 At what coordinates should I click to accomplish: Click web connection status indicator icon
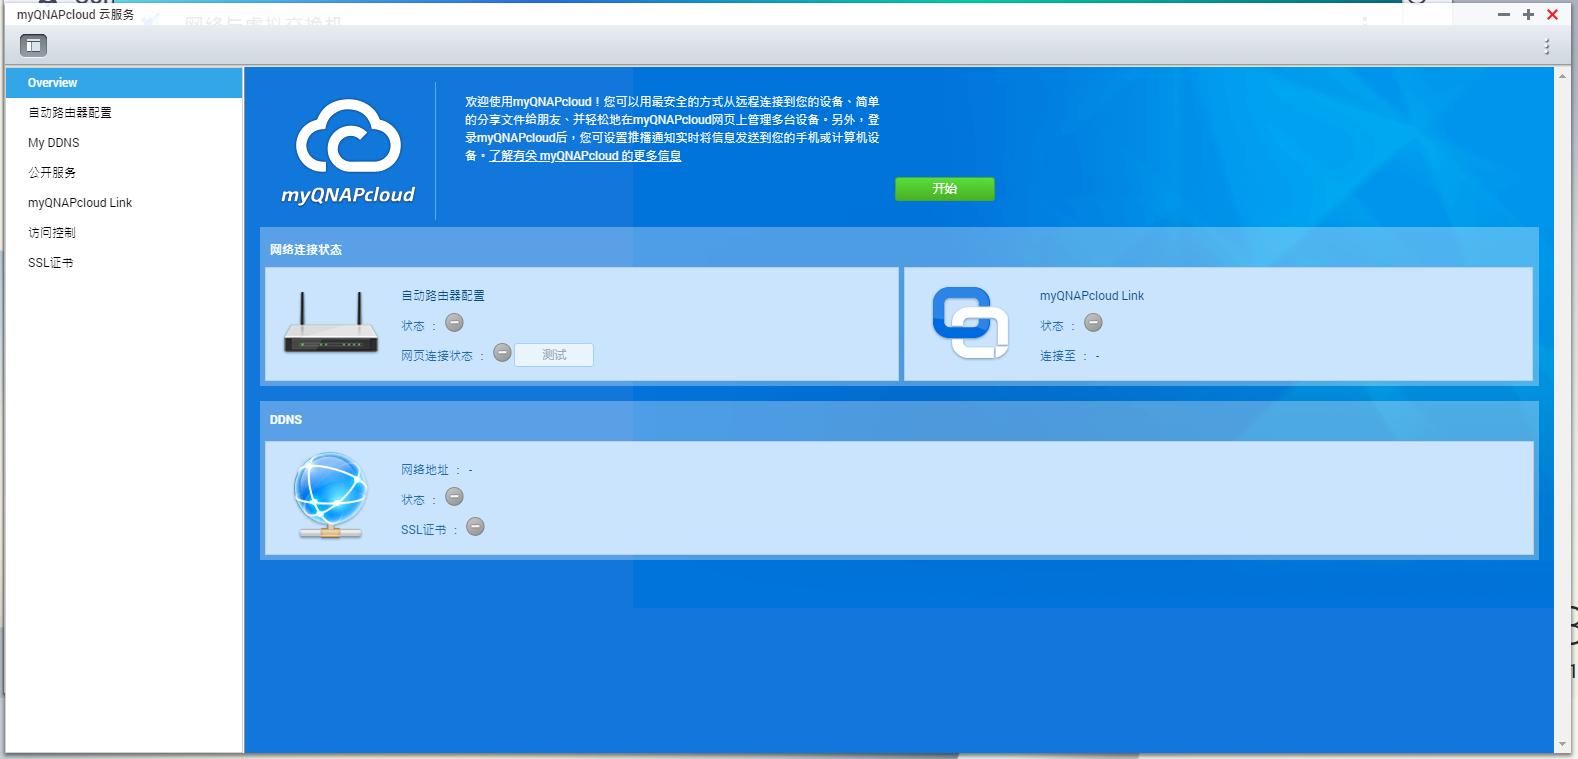pos(502,353)
